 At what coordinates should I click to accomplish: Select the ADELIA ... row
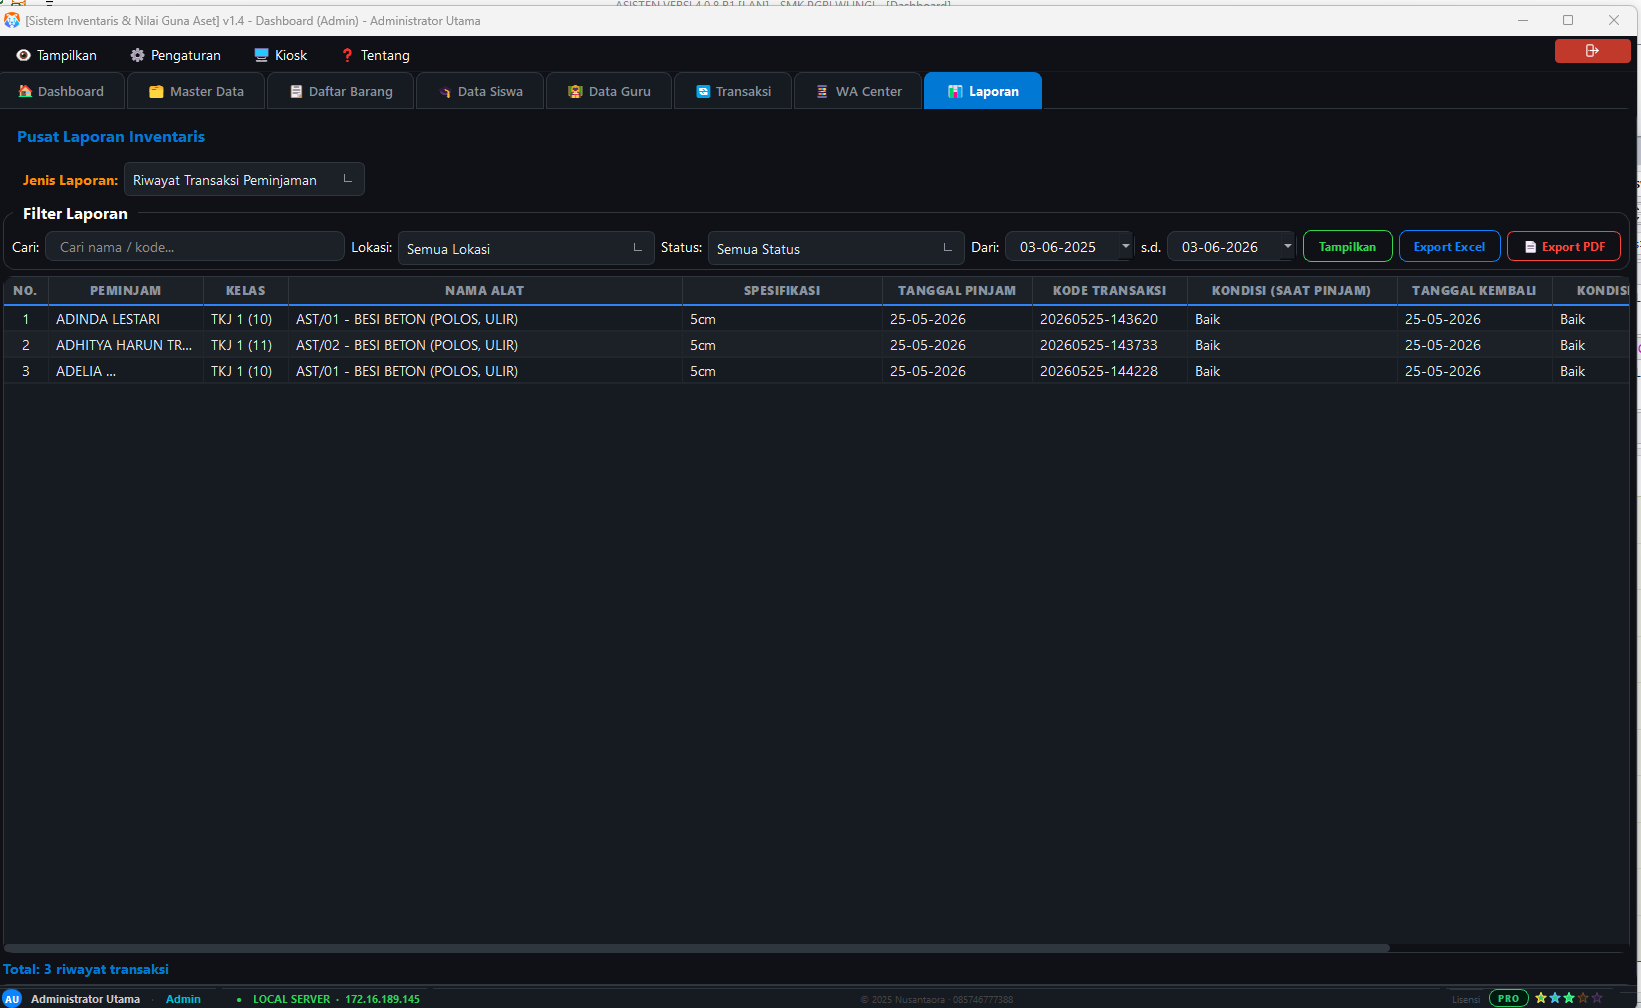click(x=816, y=371)
